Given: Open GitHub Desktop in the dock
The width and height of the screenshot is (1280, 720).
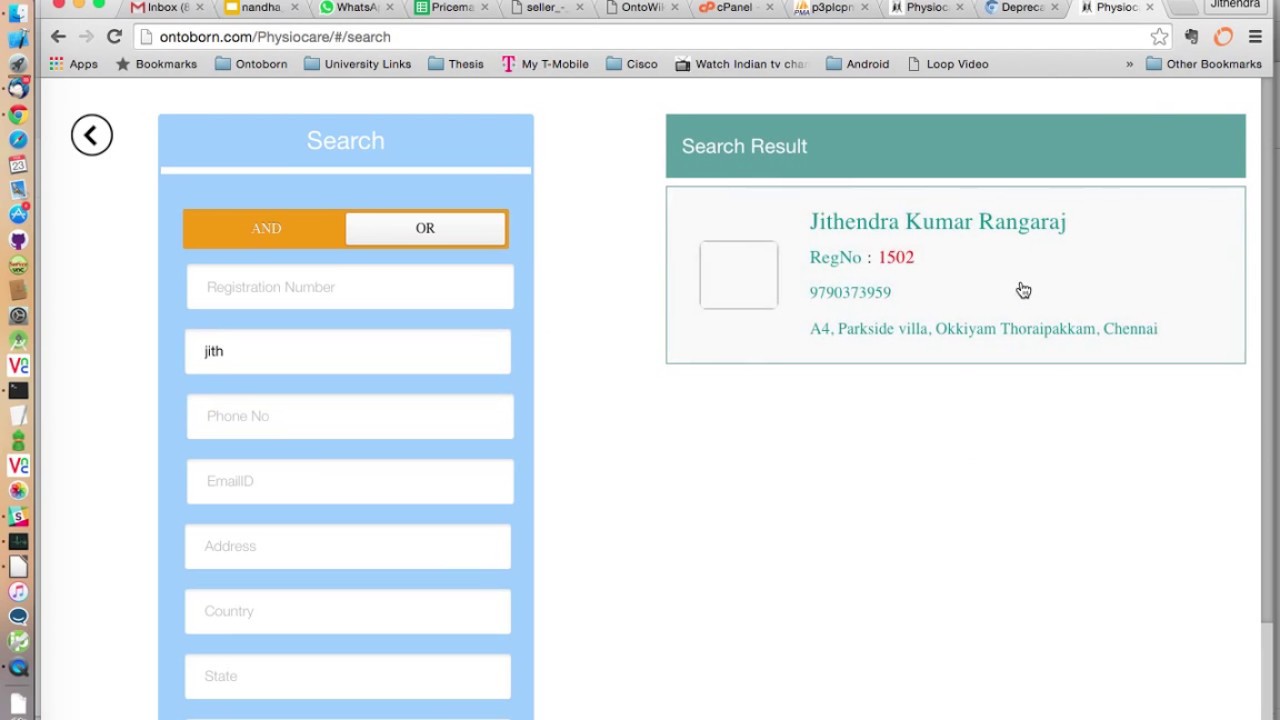Looking at the screenshot, I should 18,240.
